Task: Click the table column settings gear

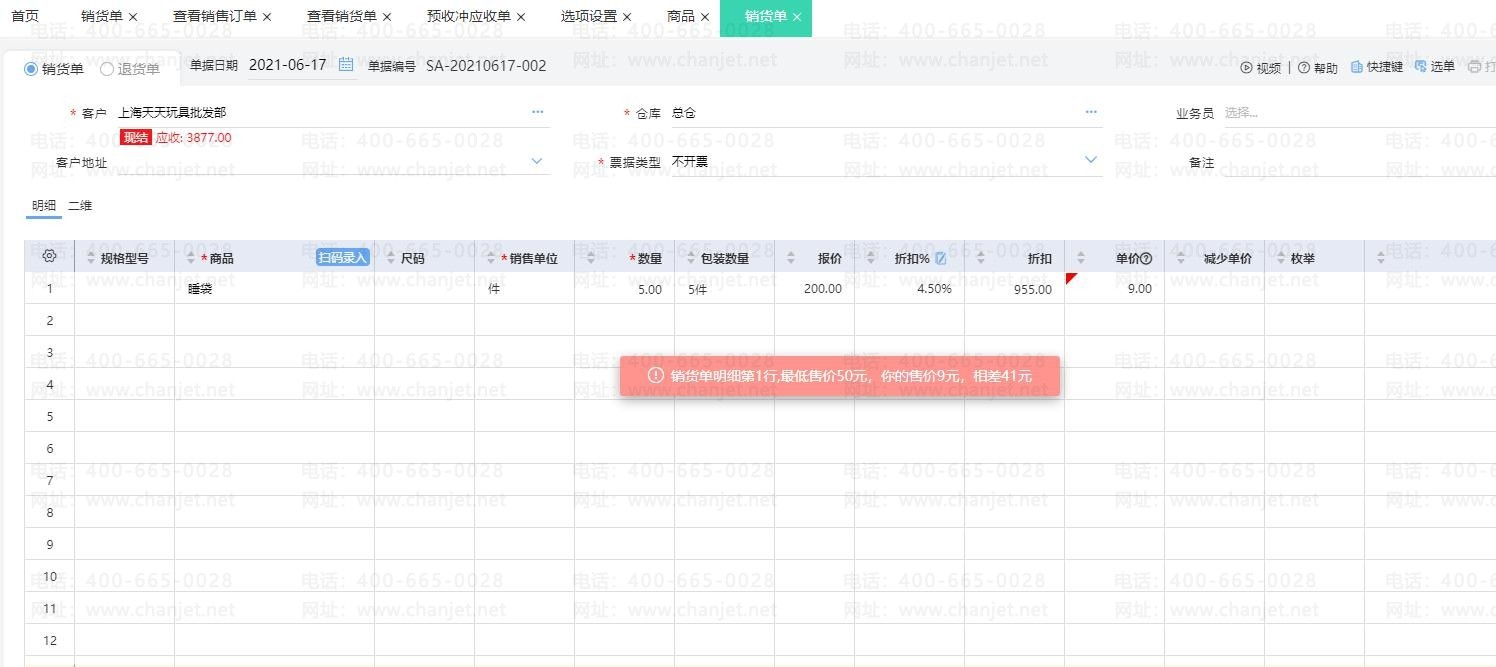Action: 49,257
